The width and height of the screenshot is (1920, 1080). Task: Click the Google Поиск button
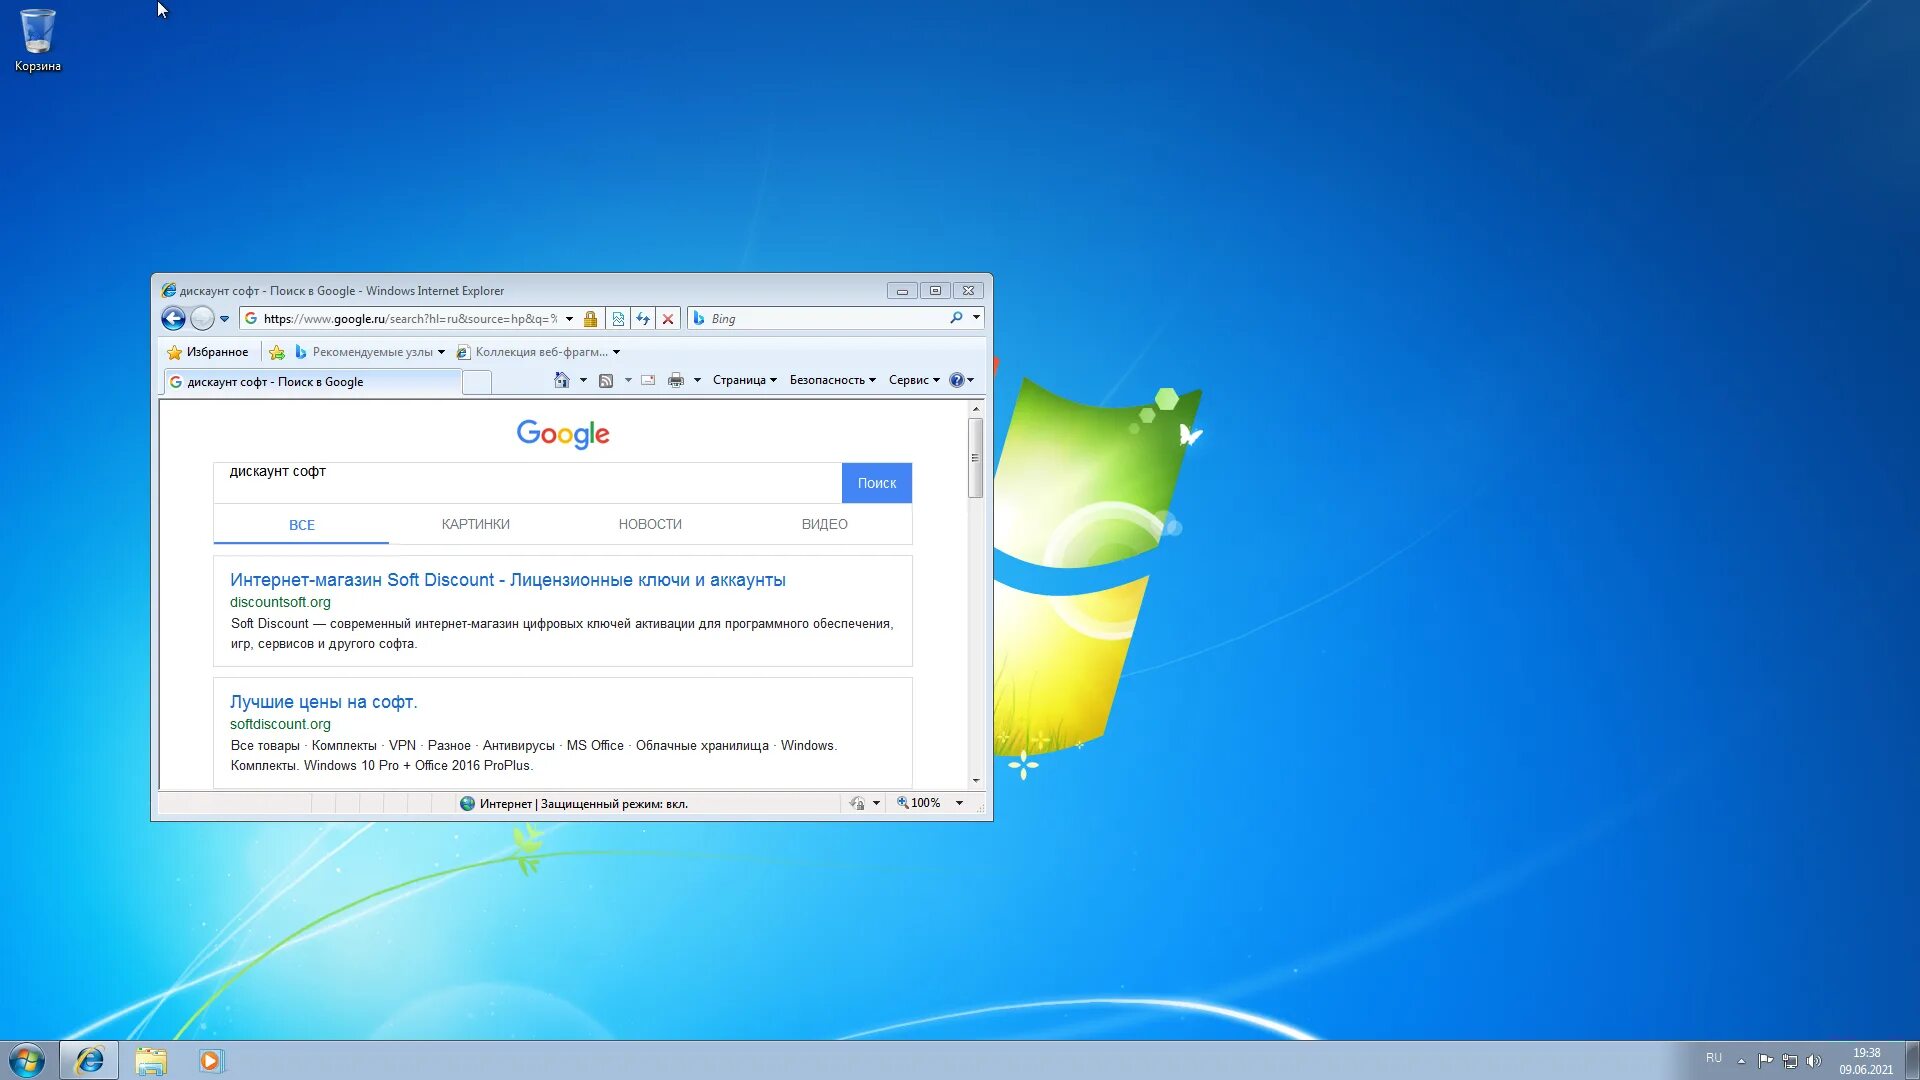click(x=877, y=481)
